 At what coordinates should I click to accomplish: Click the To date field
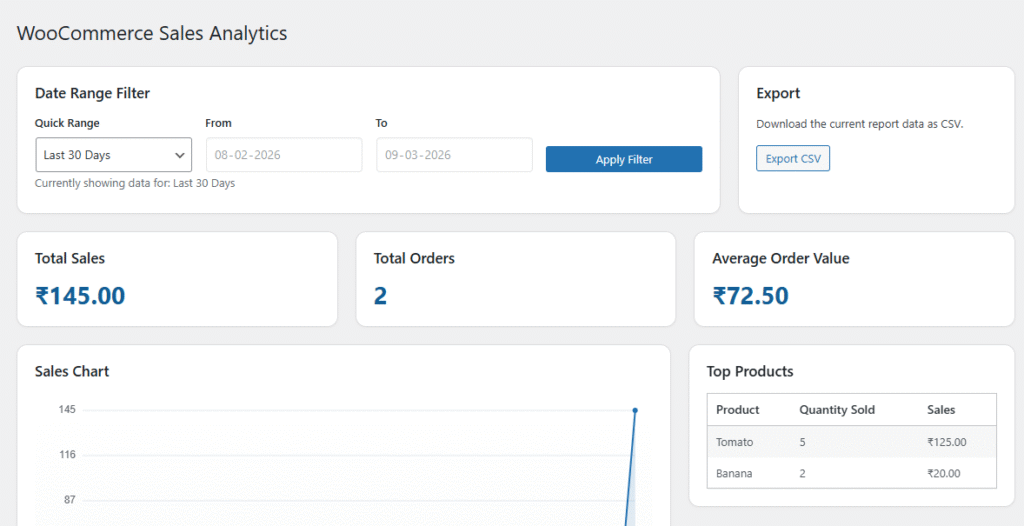(454, 155)
